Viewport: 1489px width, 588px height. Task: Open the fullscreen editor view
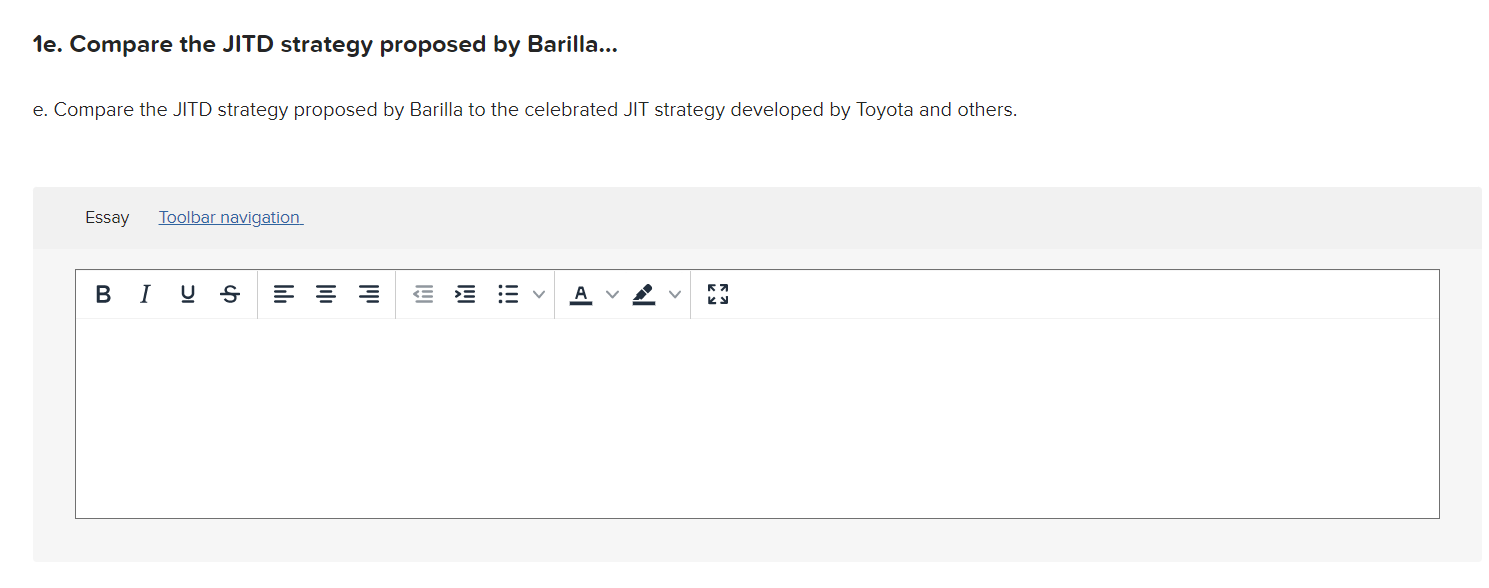(717, 294)
